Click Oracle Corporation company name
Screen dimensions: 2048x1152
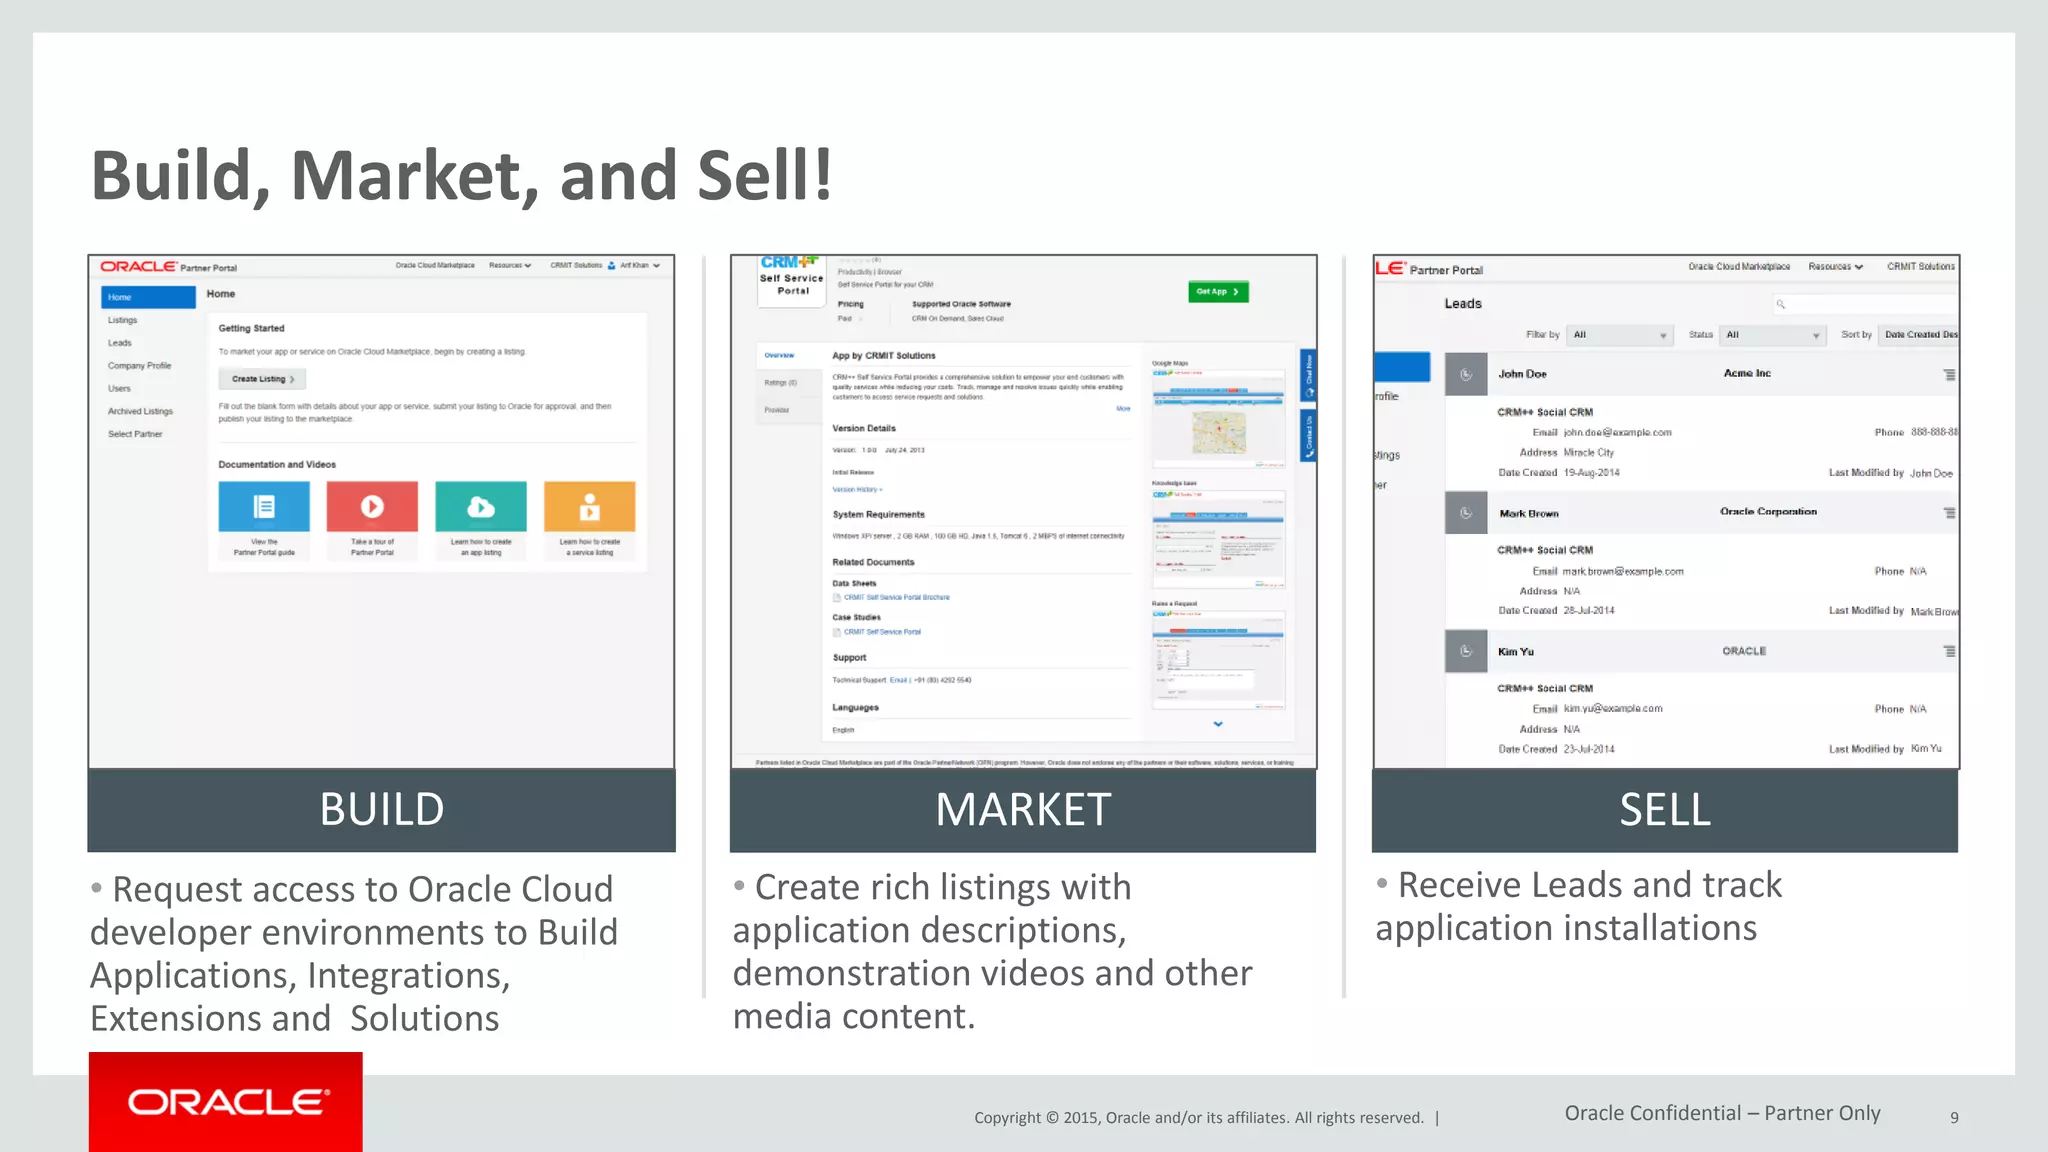coord(1768,512)
